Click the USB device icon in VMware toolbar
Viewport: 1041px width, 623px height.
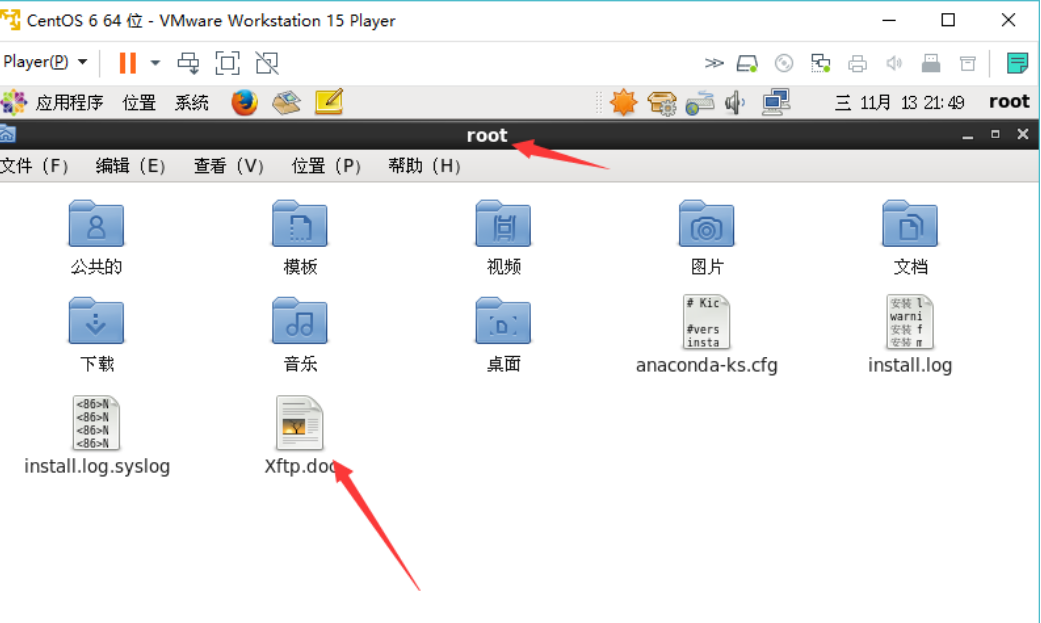coord(931,63)
